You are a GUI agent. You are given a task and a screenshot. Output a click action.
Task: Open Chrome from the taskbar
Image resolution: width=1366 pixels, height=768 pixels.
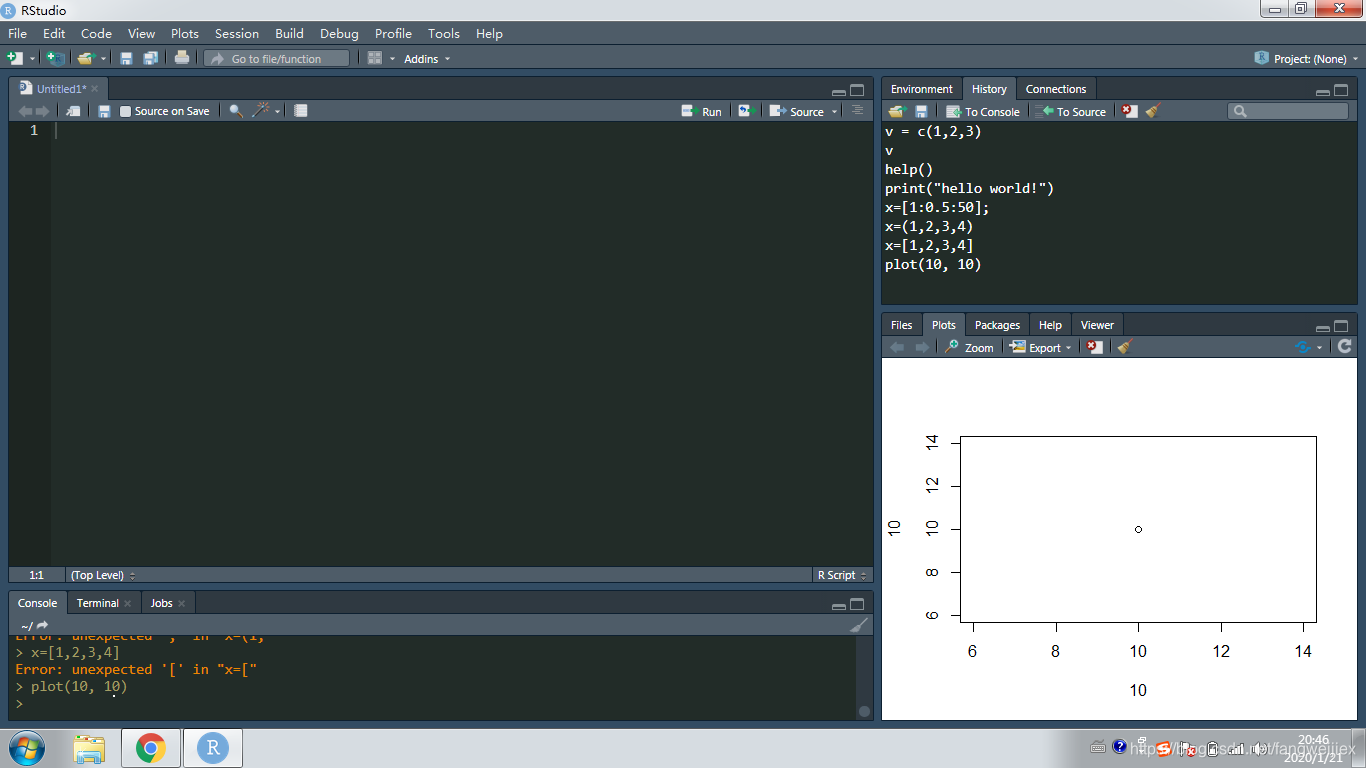[x=151, y=748]
